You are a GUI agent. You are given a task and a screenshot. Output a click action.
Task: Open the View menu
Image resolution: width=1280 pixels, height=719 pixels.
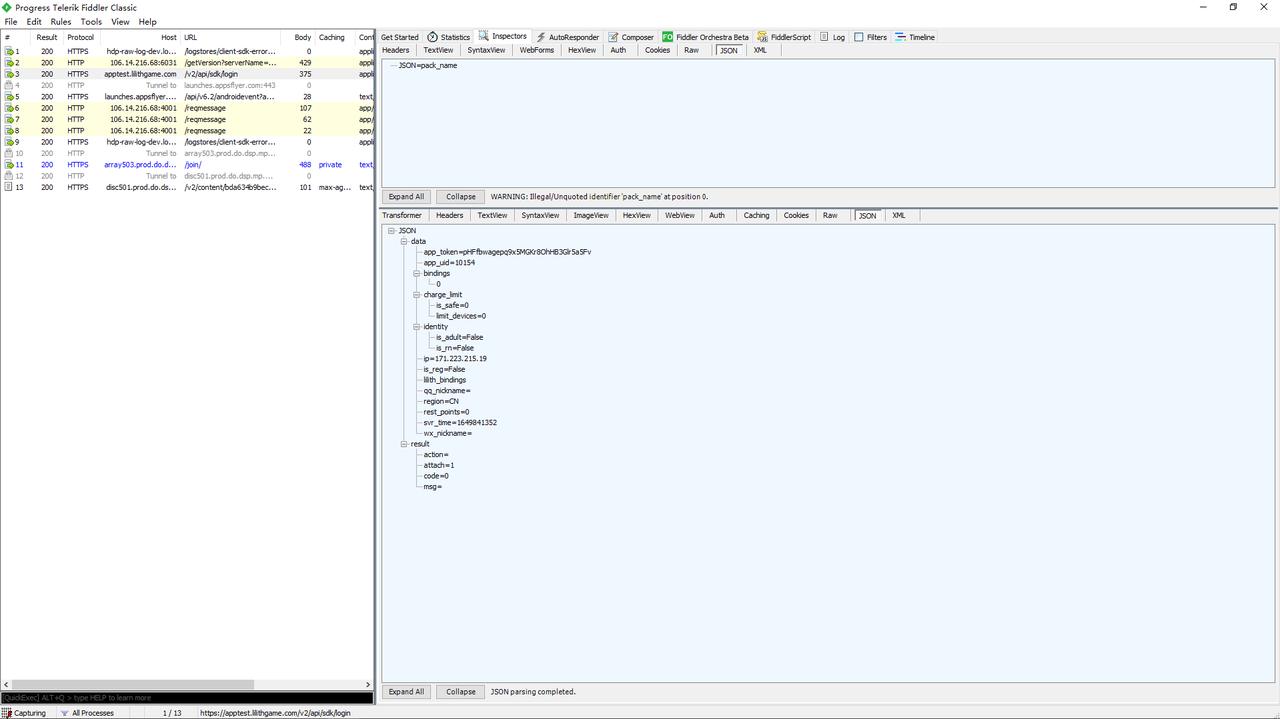coord(120,21)
